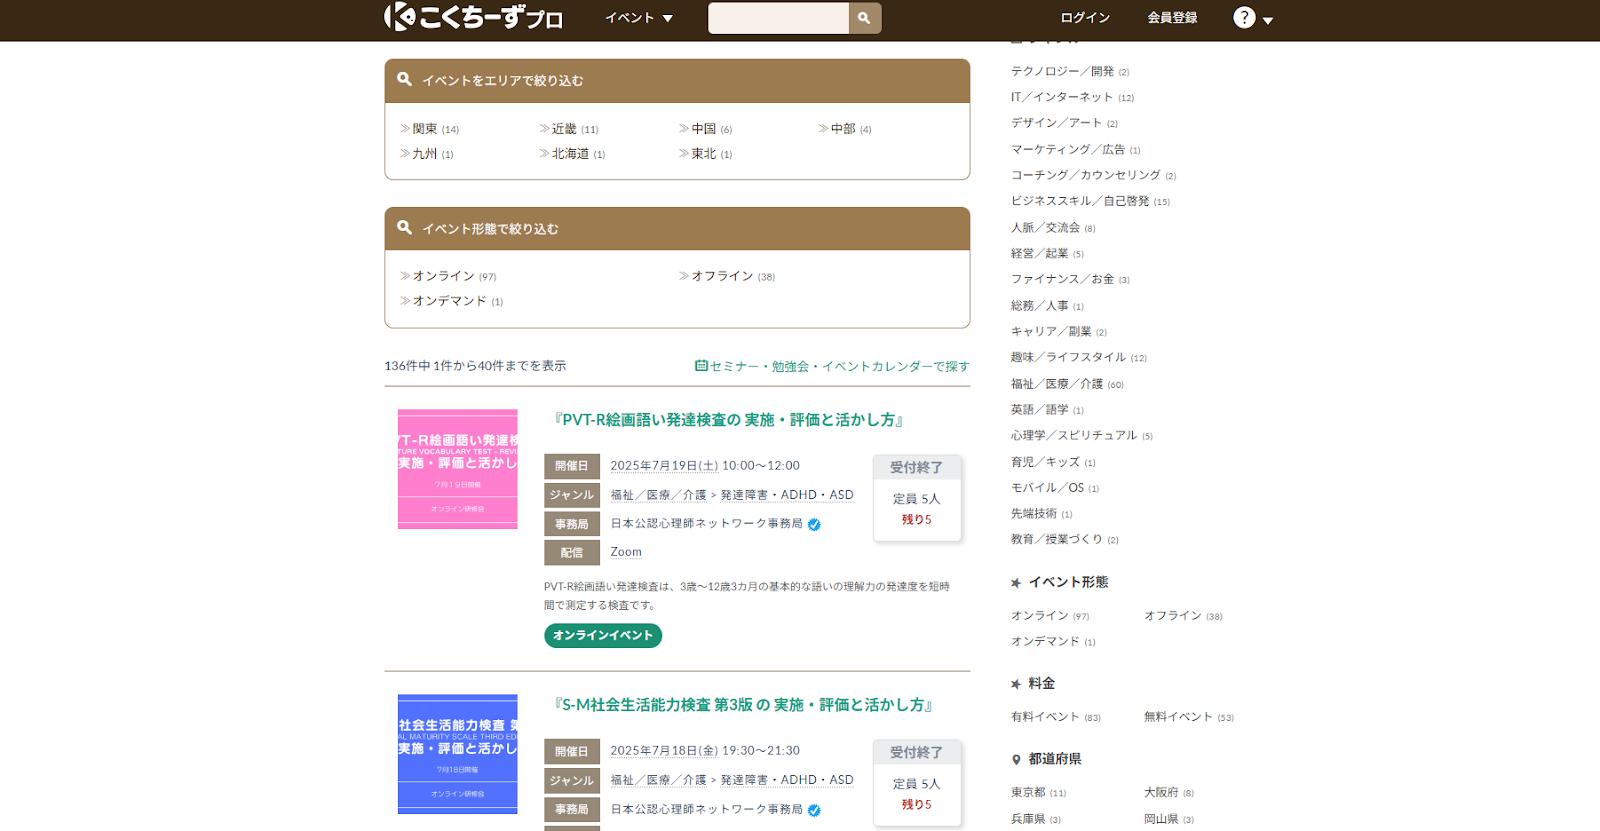Image resolution: width=1600 pixels, height=831 pixels.
Task: Click the search magnifier button in header
Action: point(865,18)
